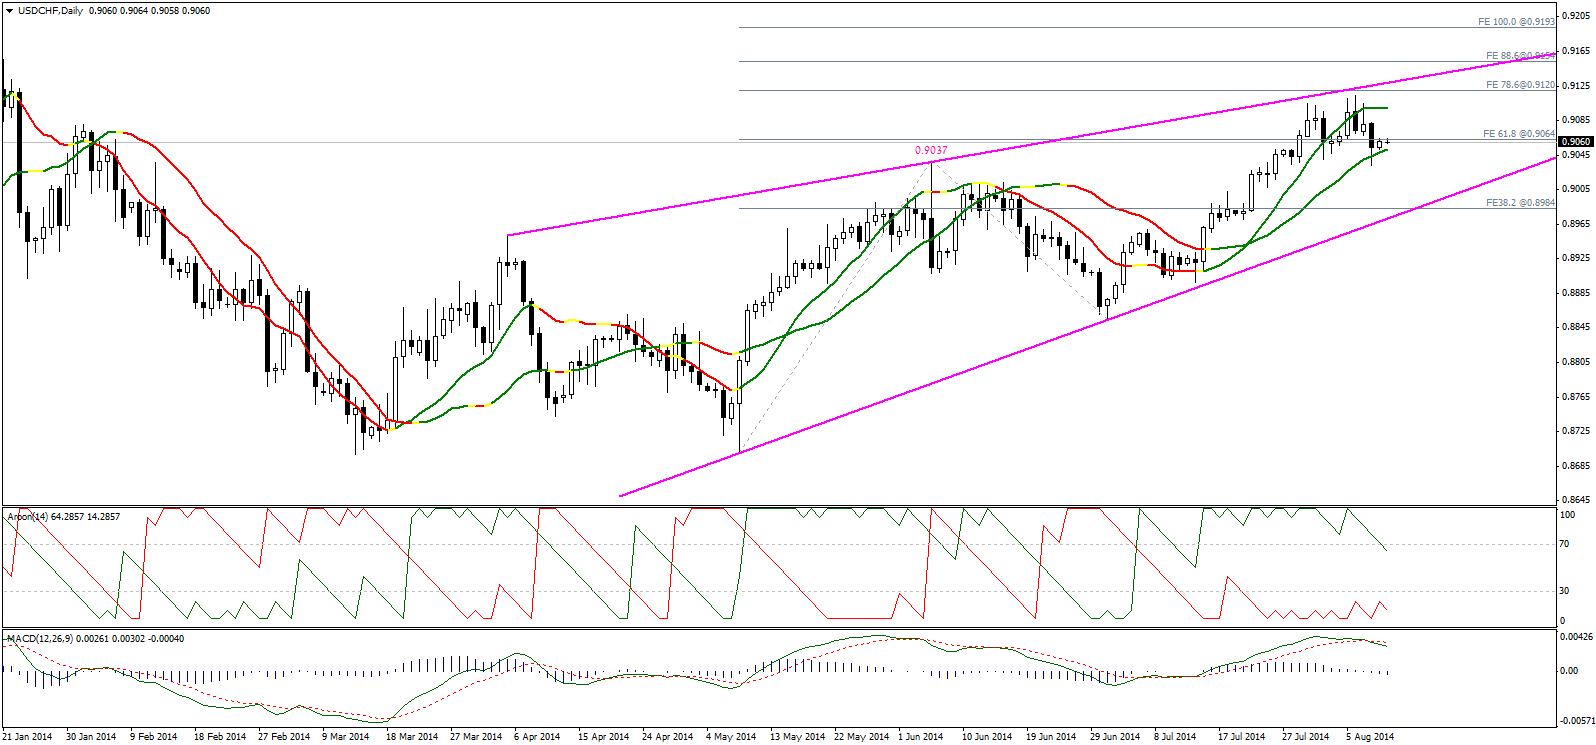1596x745 pixels.
Task: Click the 15 Apr 2014 date label
Action: point(604,737)
